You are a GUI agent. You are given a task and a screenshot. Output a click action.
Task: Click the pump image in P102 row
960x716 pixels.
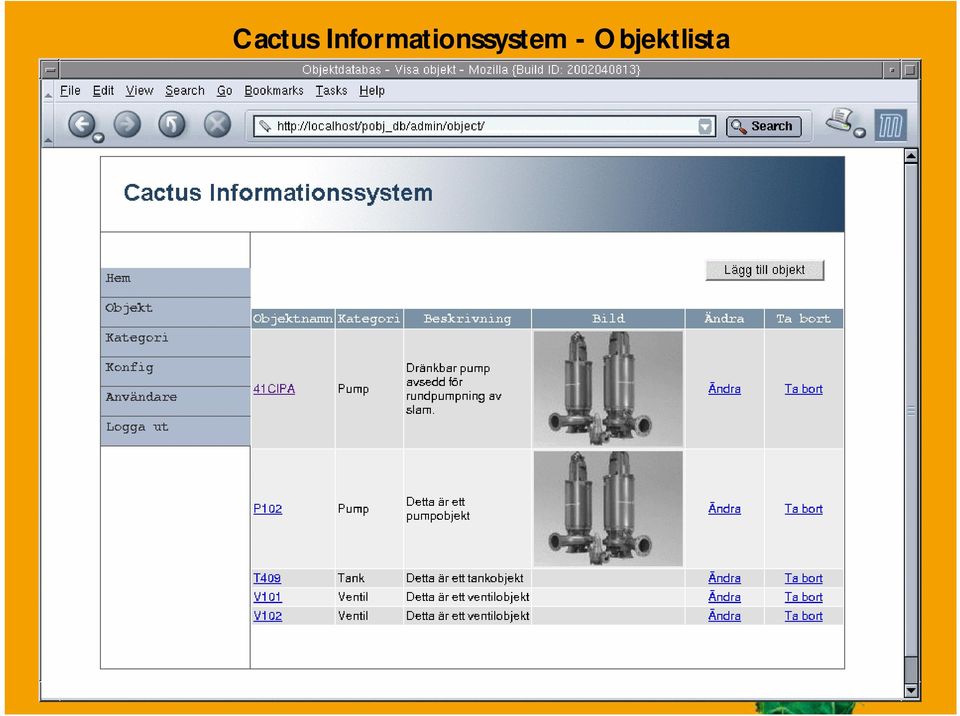pos(608,509)
